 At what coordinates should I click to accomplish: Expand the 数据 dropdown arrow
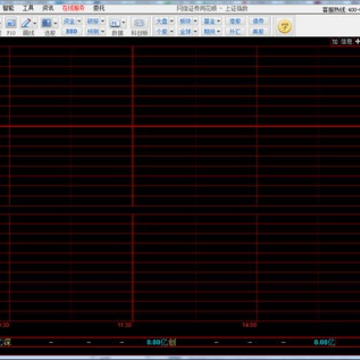click(124, 23)
